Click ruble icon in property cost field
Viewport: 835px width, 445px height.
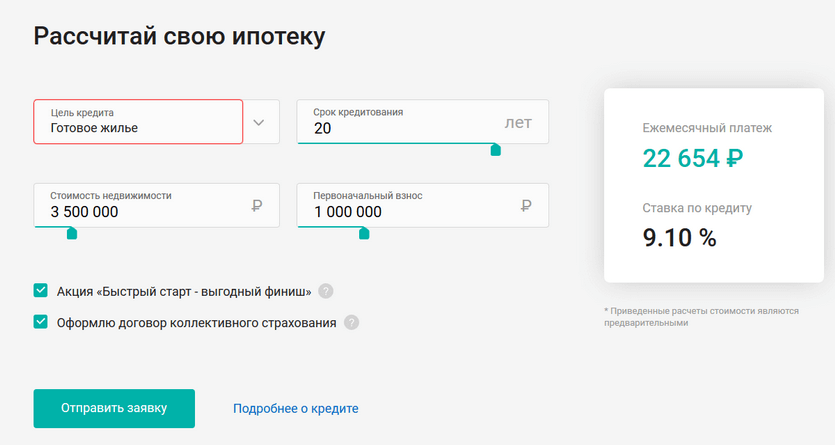coord(257,205)
